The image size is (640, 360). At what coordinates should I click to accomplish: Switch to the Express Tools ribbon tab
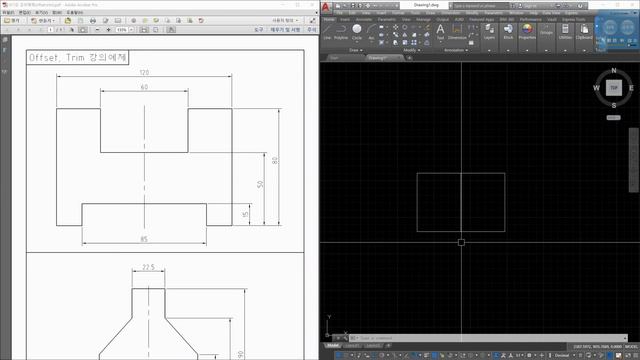(573, 19)
